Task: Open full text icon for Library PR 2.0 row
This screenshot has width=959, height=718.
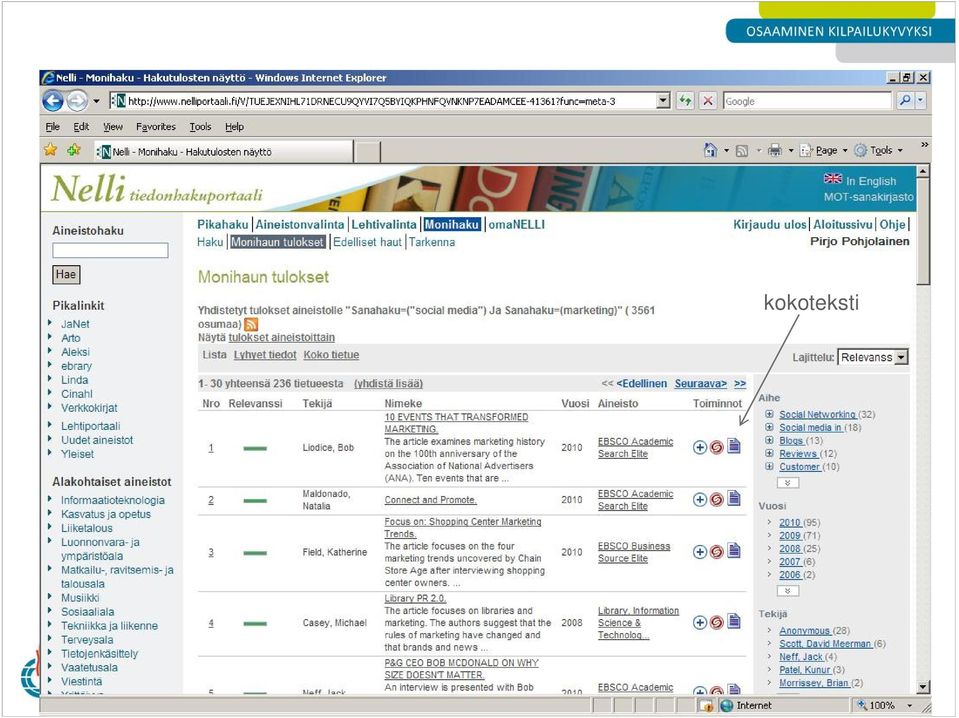Action: 734,621
